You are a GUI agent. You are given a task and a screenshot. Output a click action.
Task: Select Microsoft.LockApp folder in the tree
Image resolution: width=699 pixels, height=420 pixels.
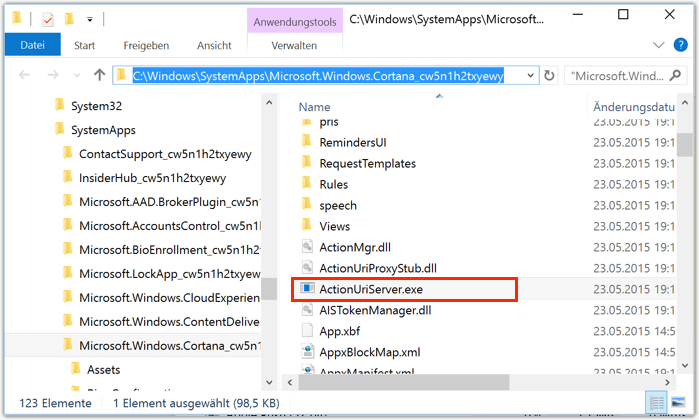pos(169,274)
